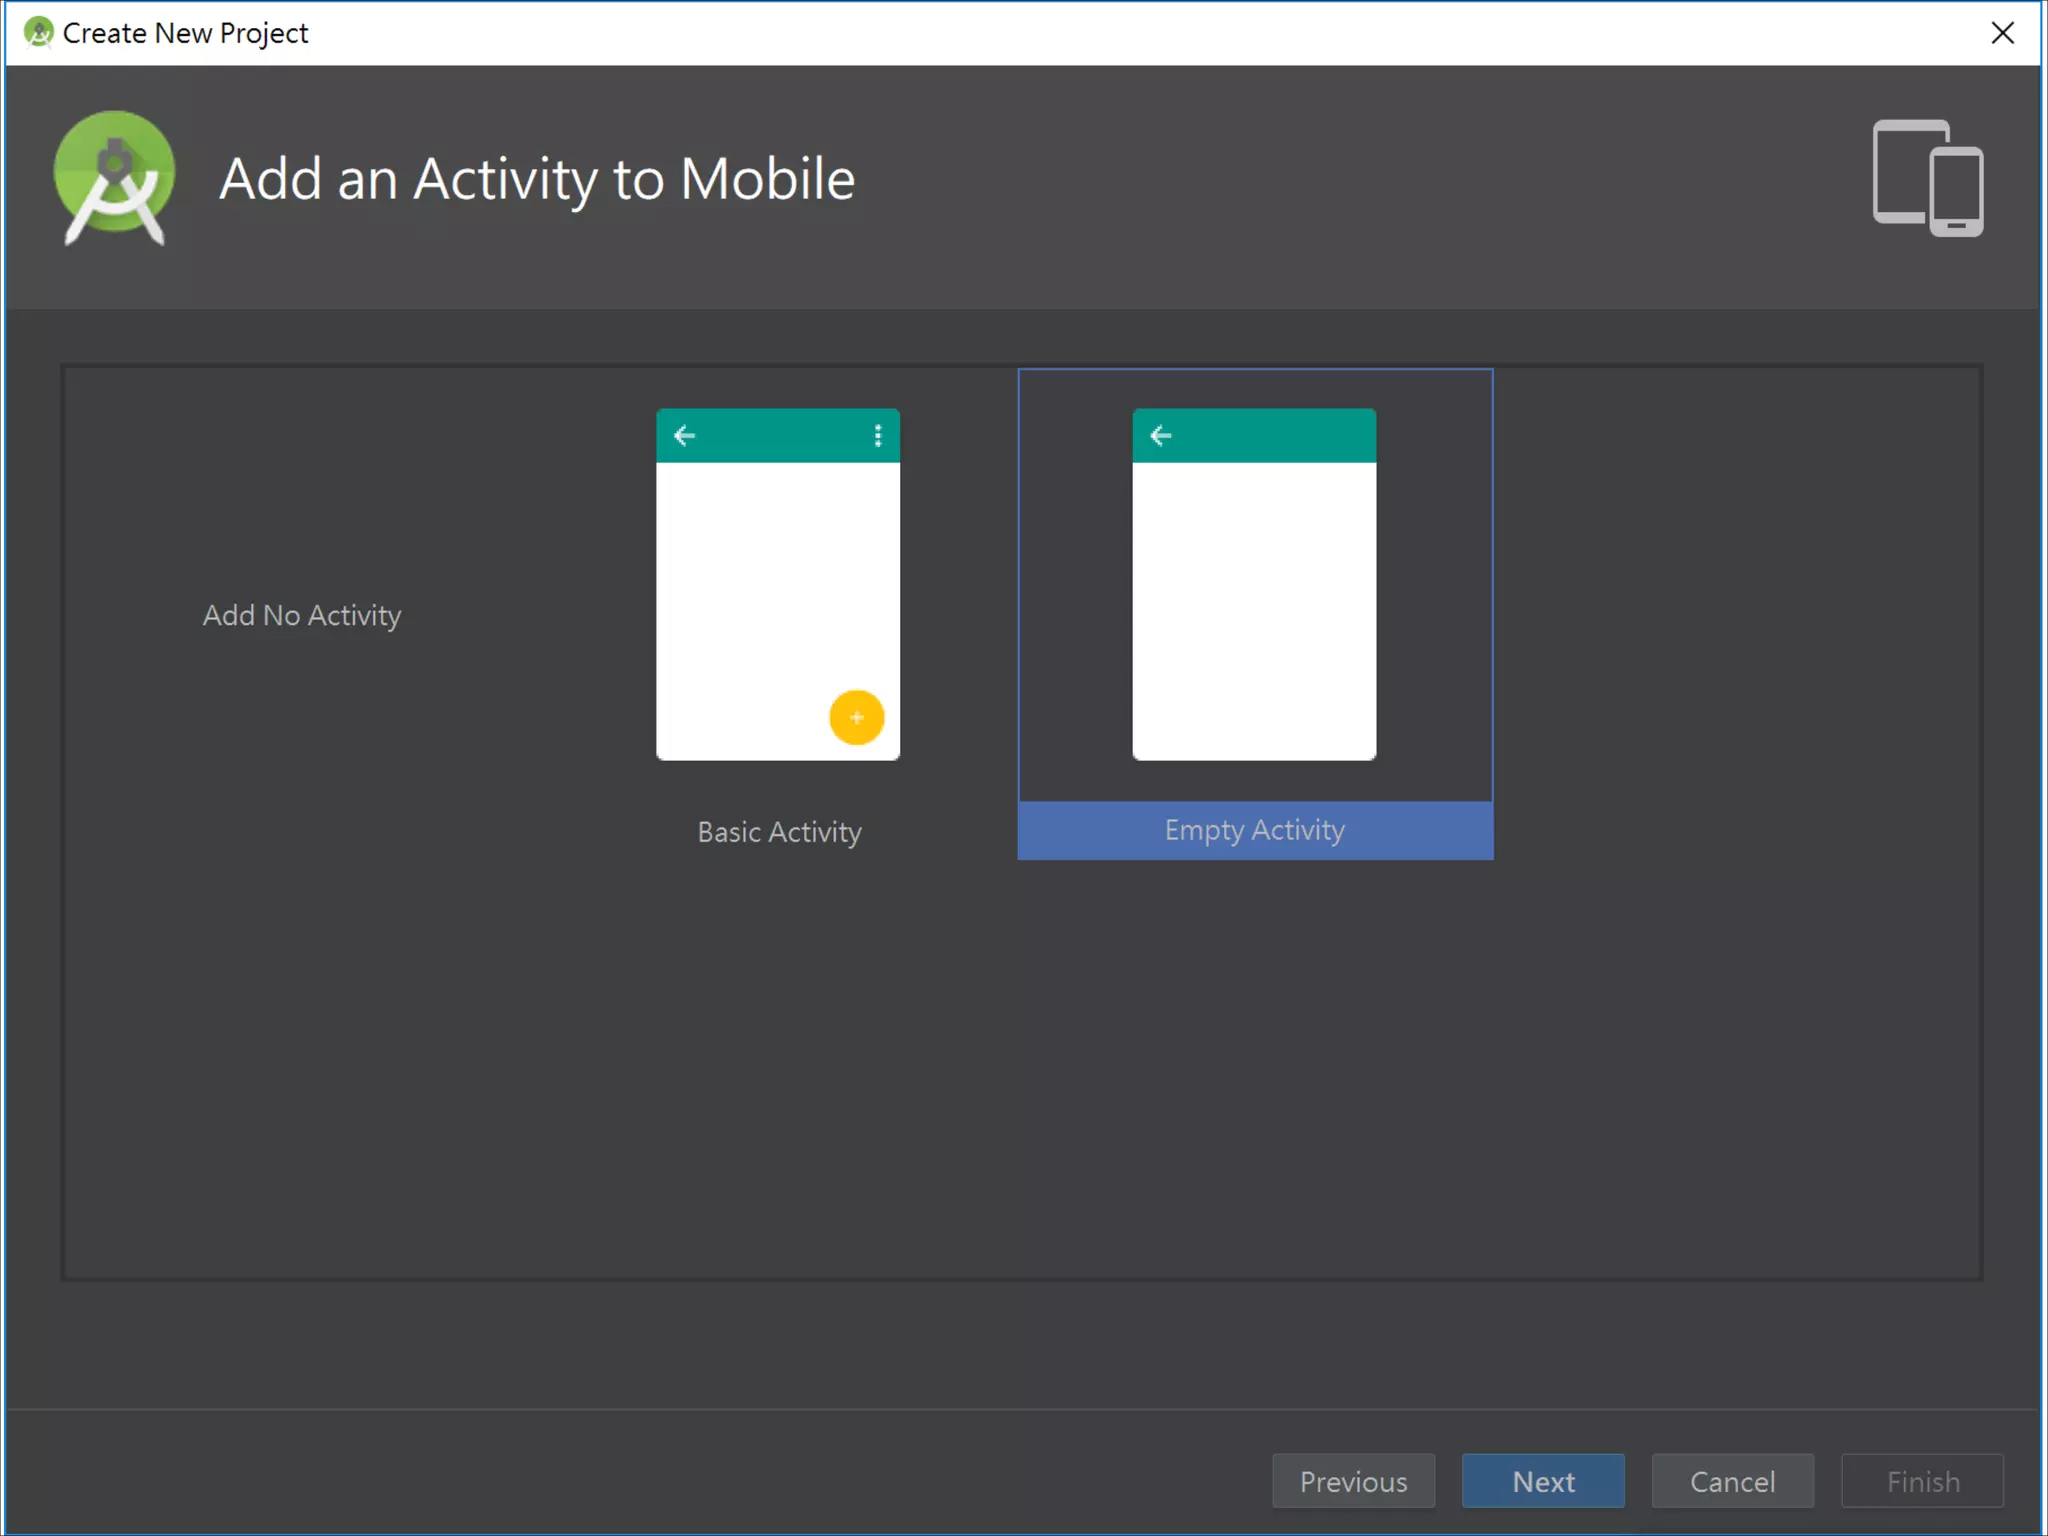Screen dimensions: 2048x1536
Task: Click the highlighted Empty Activity label
Action: point(1254,830)
